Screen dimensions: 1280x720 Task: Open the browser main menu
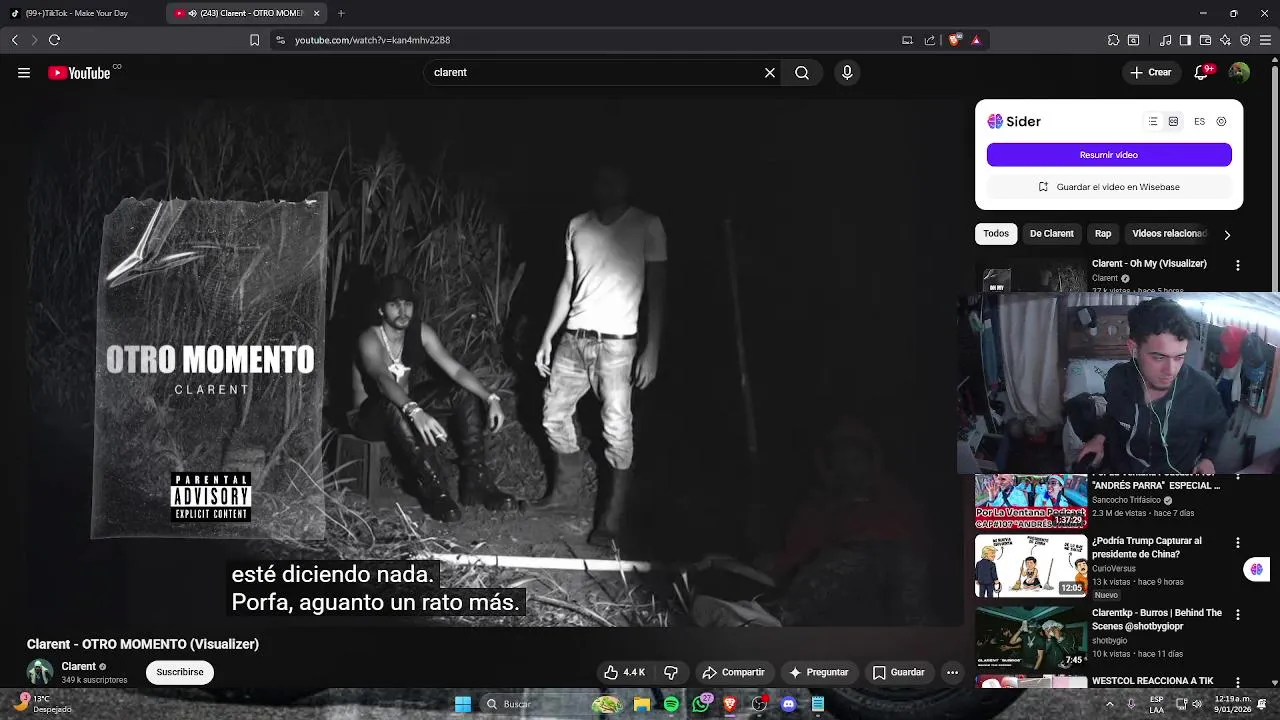coord(1265,40)
